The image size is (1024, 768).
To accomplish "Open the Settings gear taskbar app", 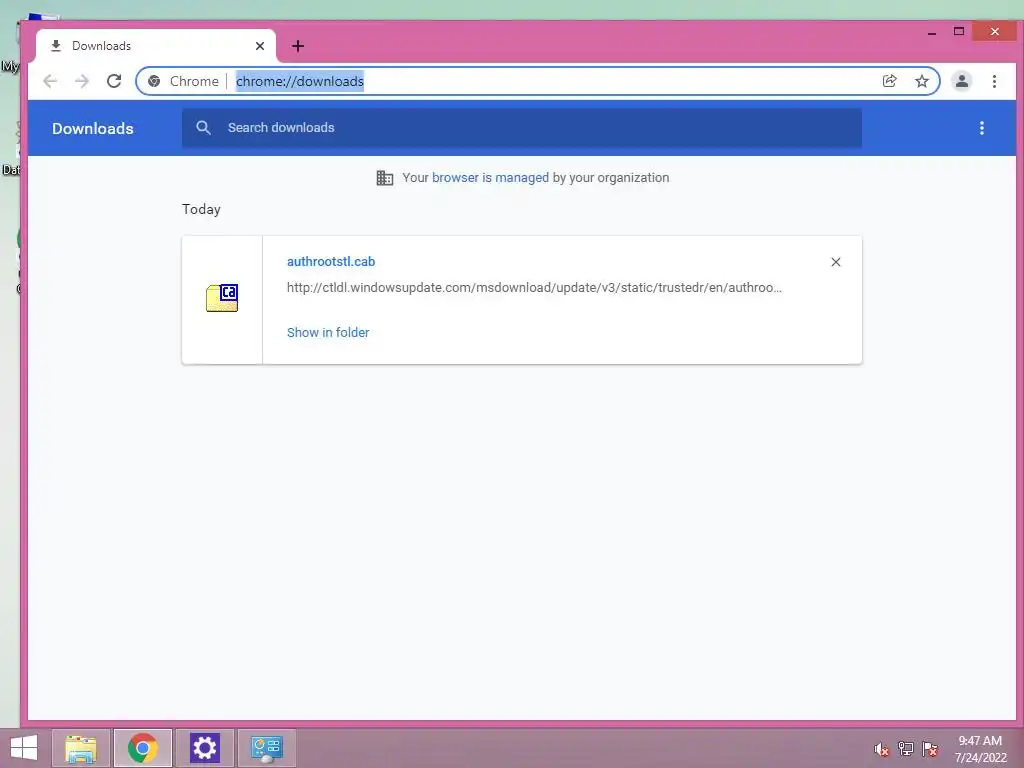I will [x=204, y=748].
